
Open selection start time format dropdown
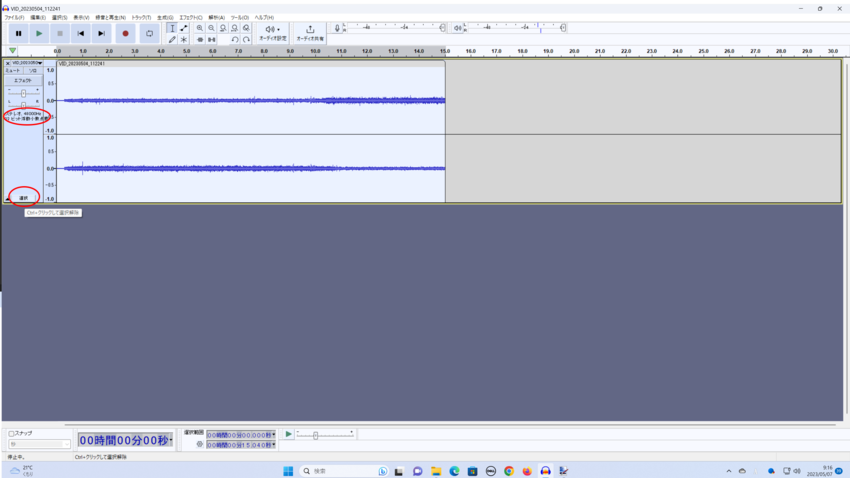[x=274, y=435]
